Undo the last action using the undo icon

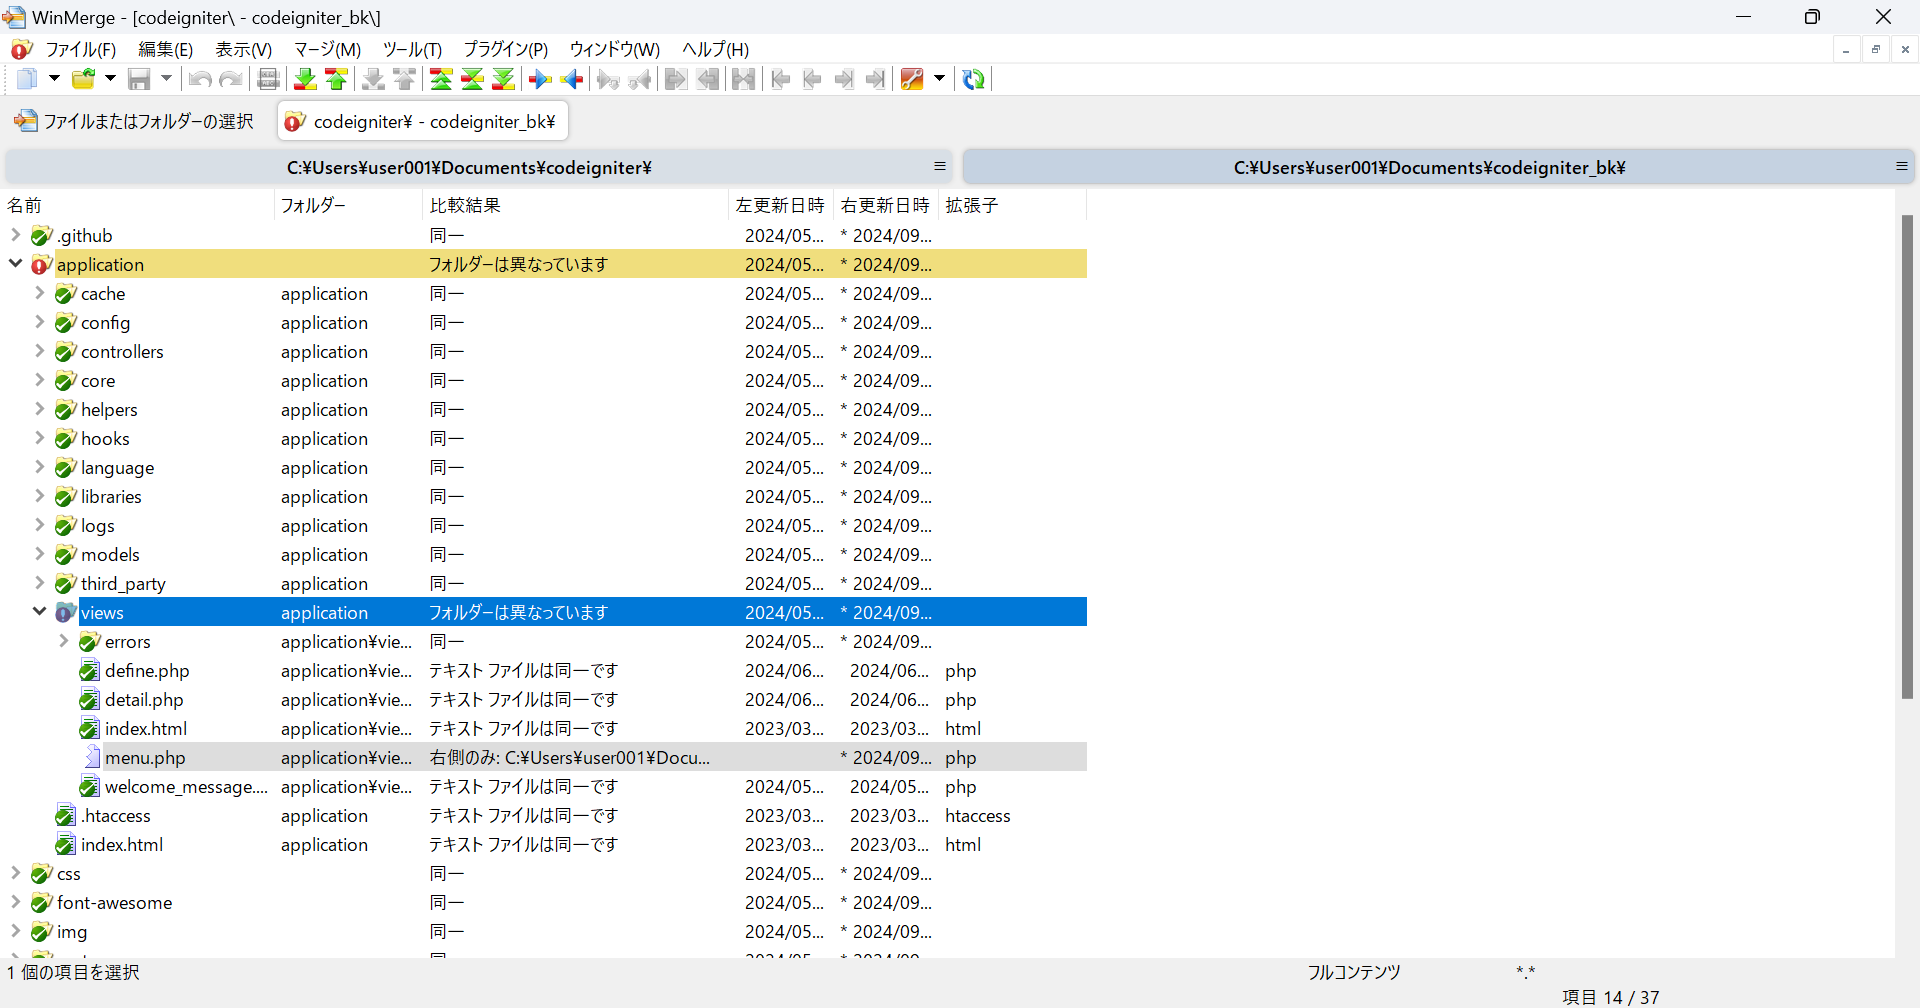coord(199,79)
